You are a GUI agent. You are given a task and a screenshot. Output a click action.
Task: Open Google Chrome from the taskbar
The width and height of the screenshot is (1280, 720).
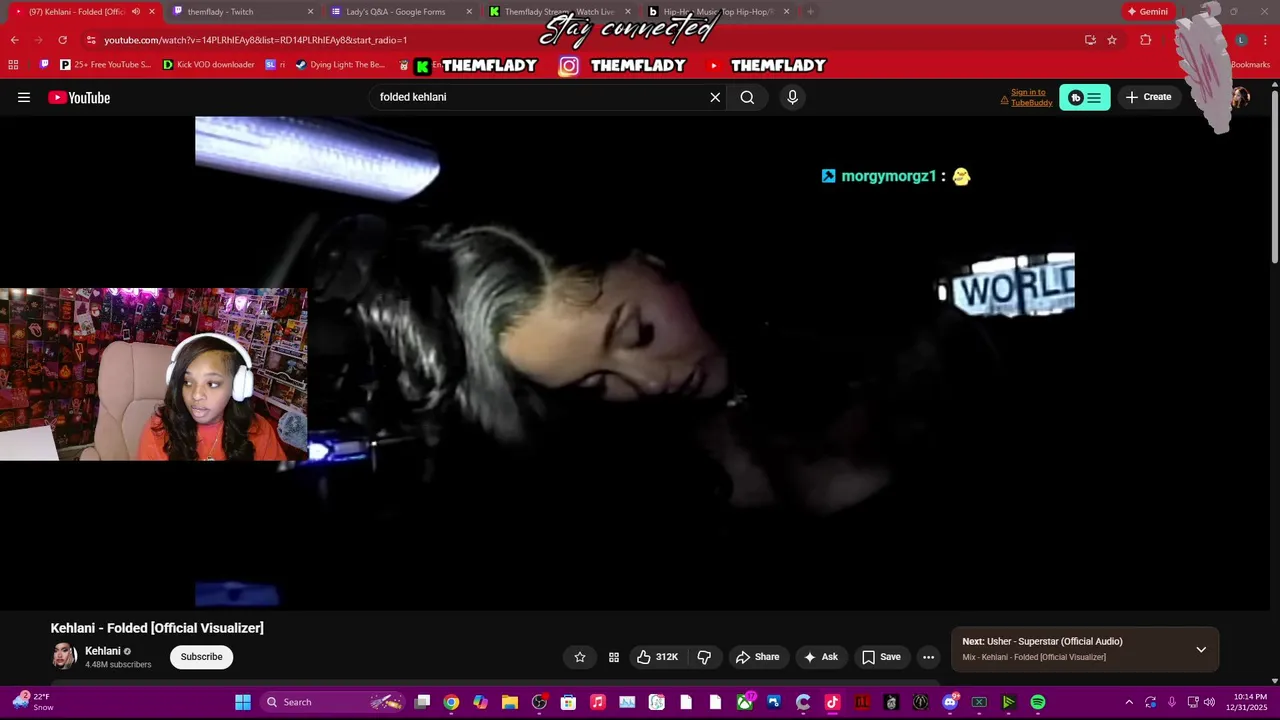pos(451,702)
